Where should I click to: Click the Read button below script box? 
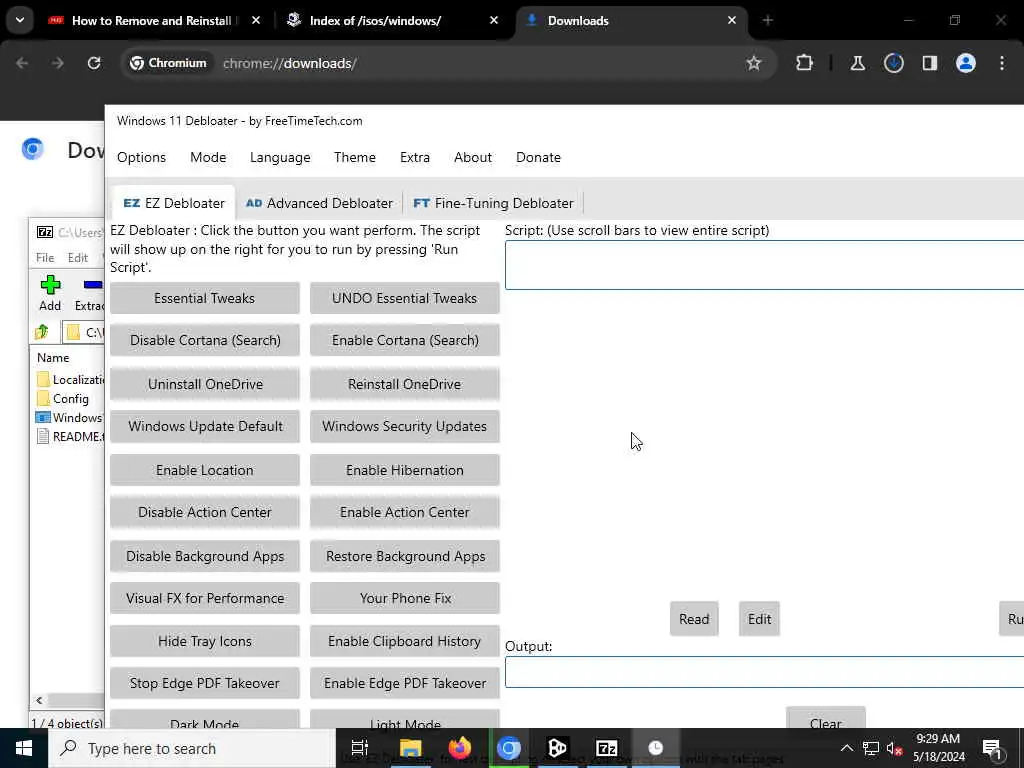tap(694, 619)
